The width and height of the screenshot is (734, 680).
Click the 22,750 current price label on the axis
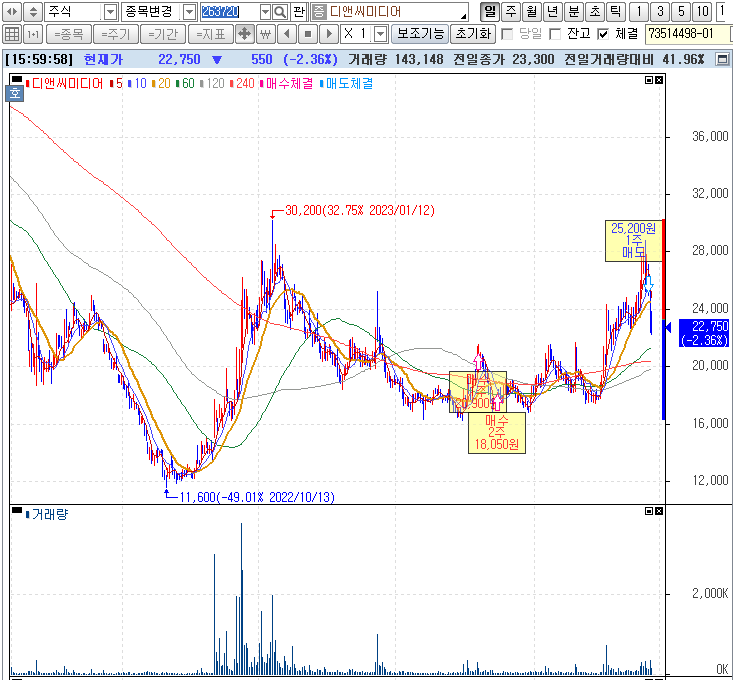(x=704, y=333)
